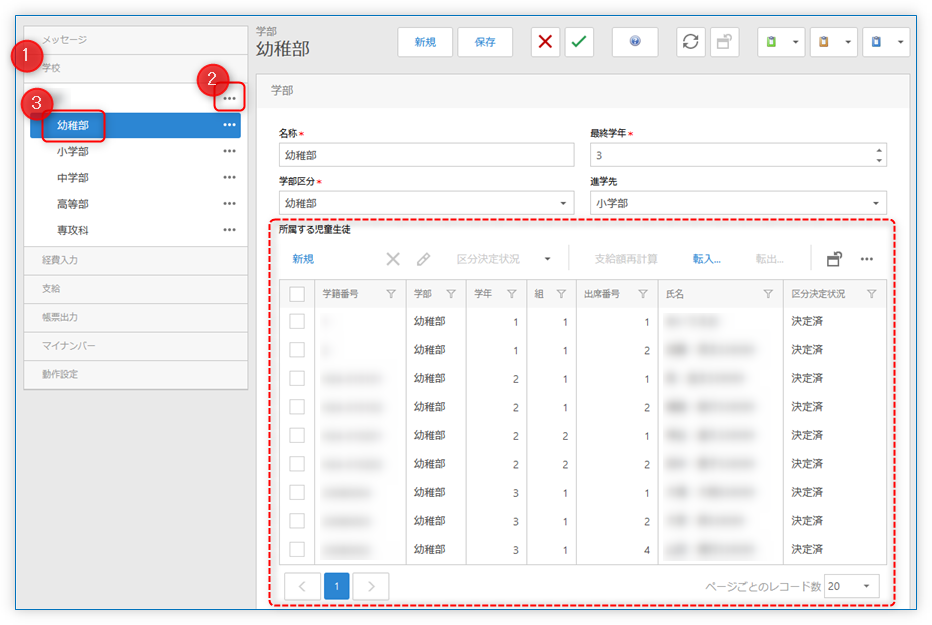This screenshot has height=625, width=932.
Task: Click the 保存 save button
Action: [485, 42]
